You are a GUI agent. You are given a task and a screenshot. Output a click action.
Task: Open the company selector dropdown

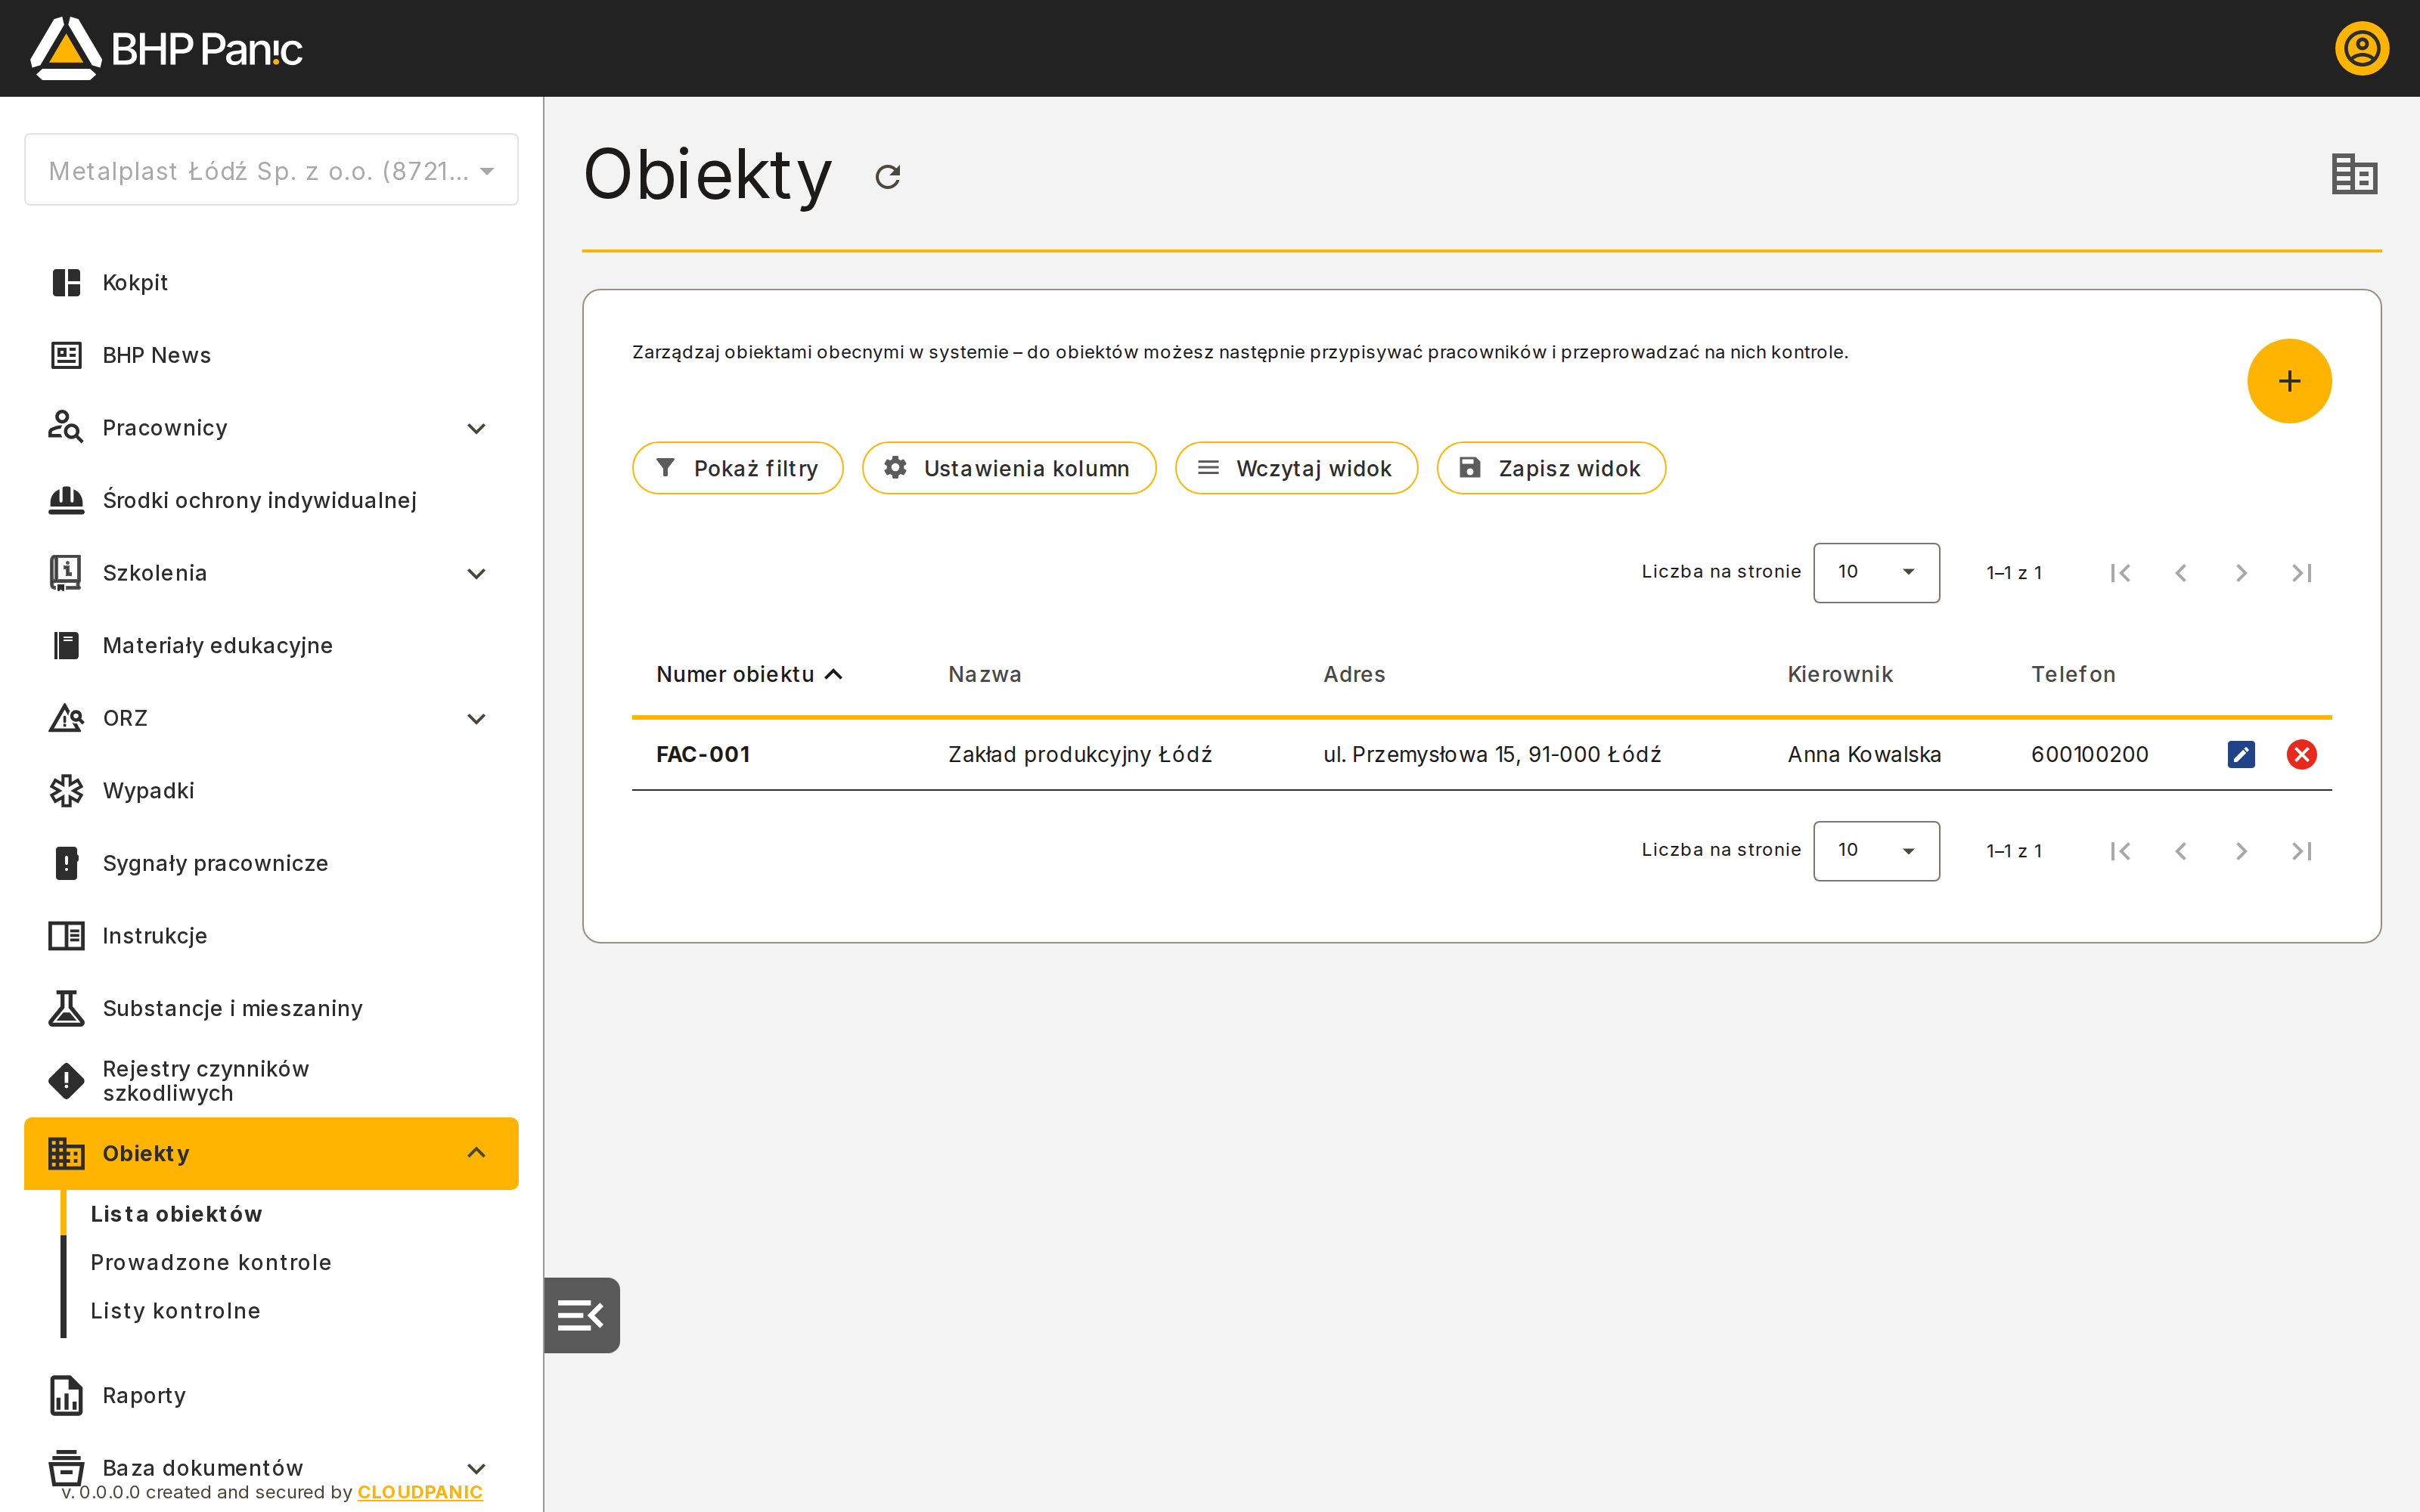pos(271,170)
